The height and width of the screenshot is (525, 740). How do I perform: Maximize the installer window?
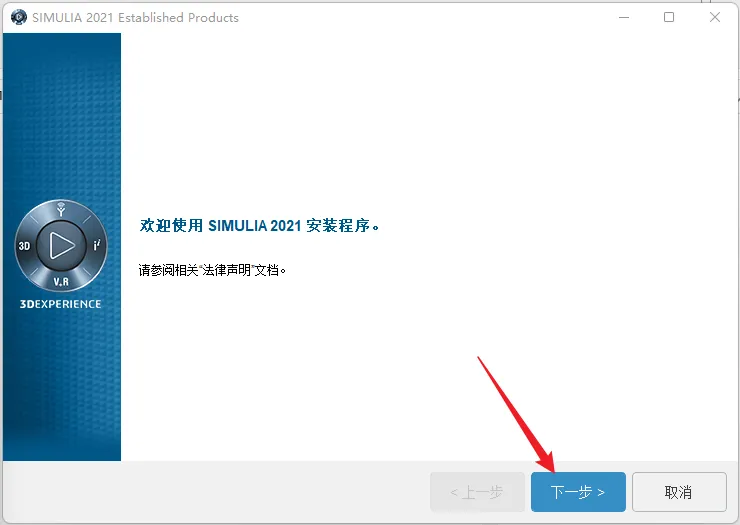[669, 17]
